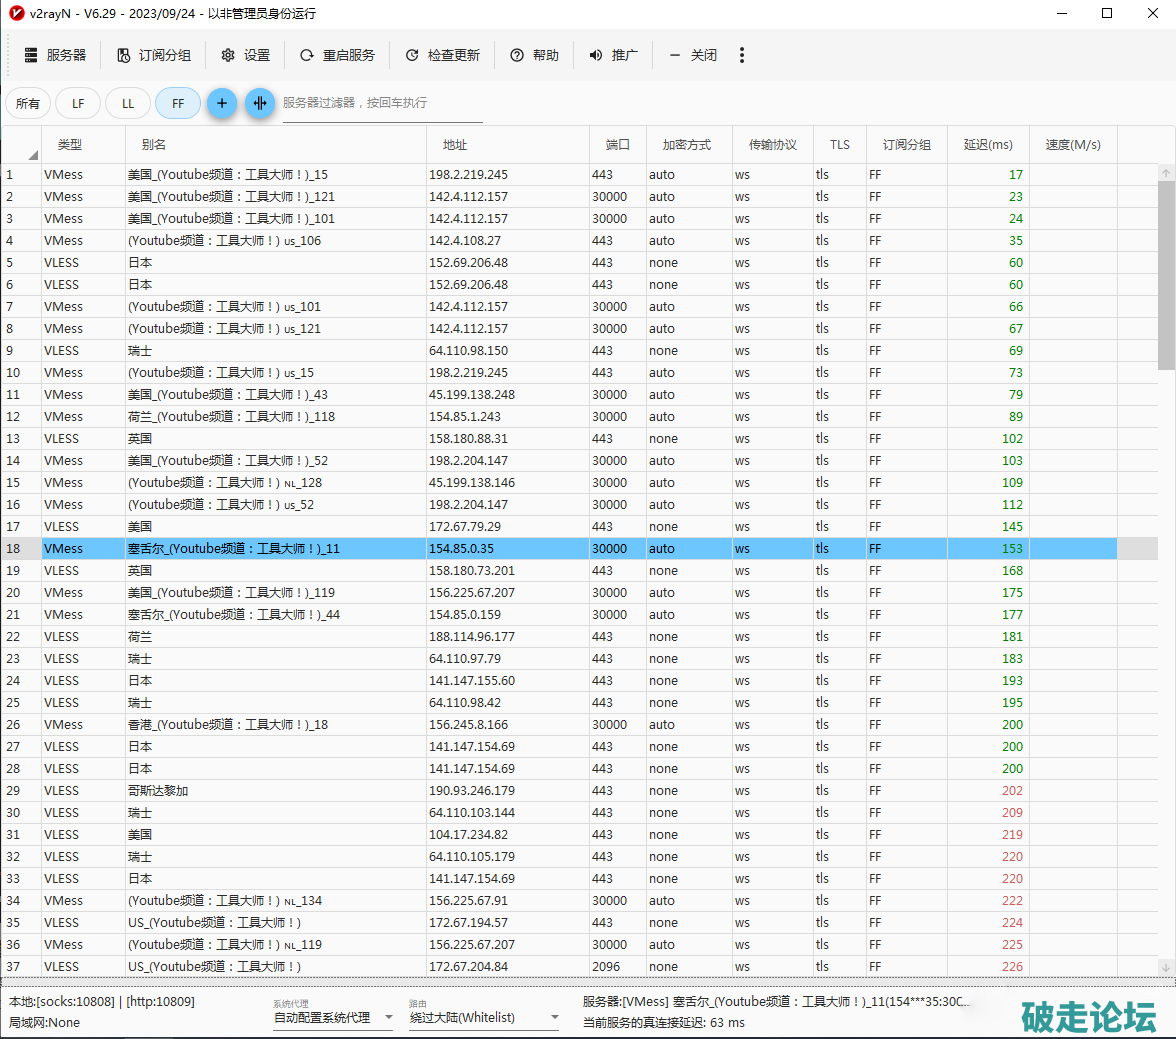
Task: Sort servers by 延迟(ms) column header
Action: (987, 145)
